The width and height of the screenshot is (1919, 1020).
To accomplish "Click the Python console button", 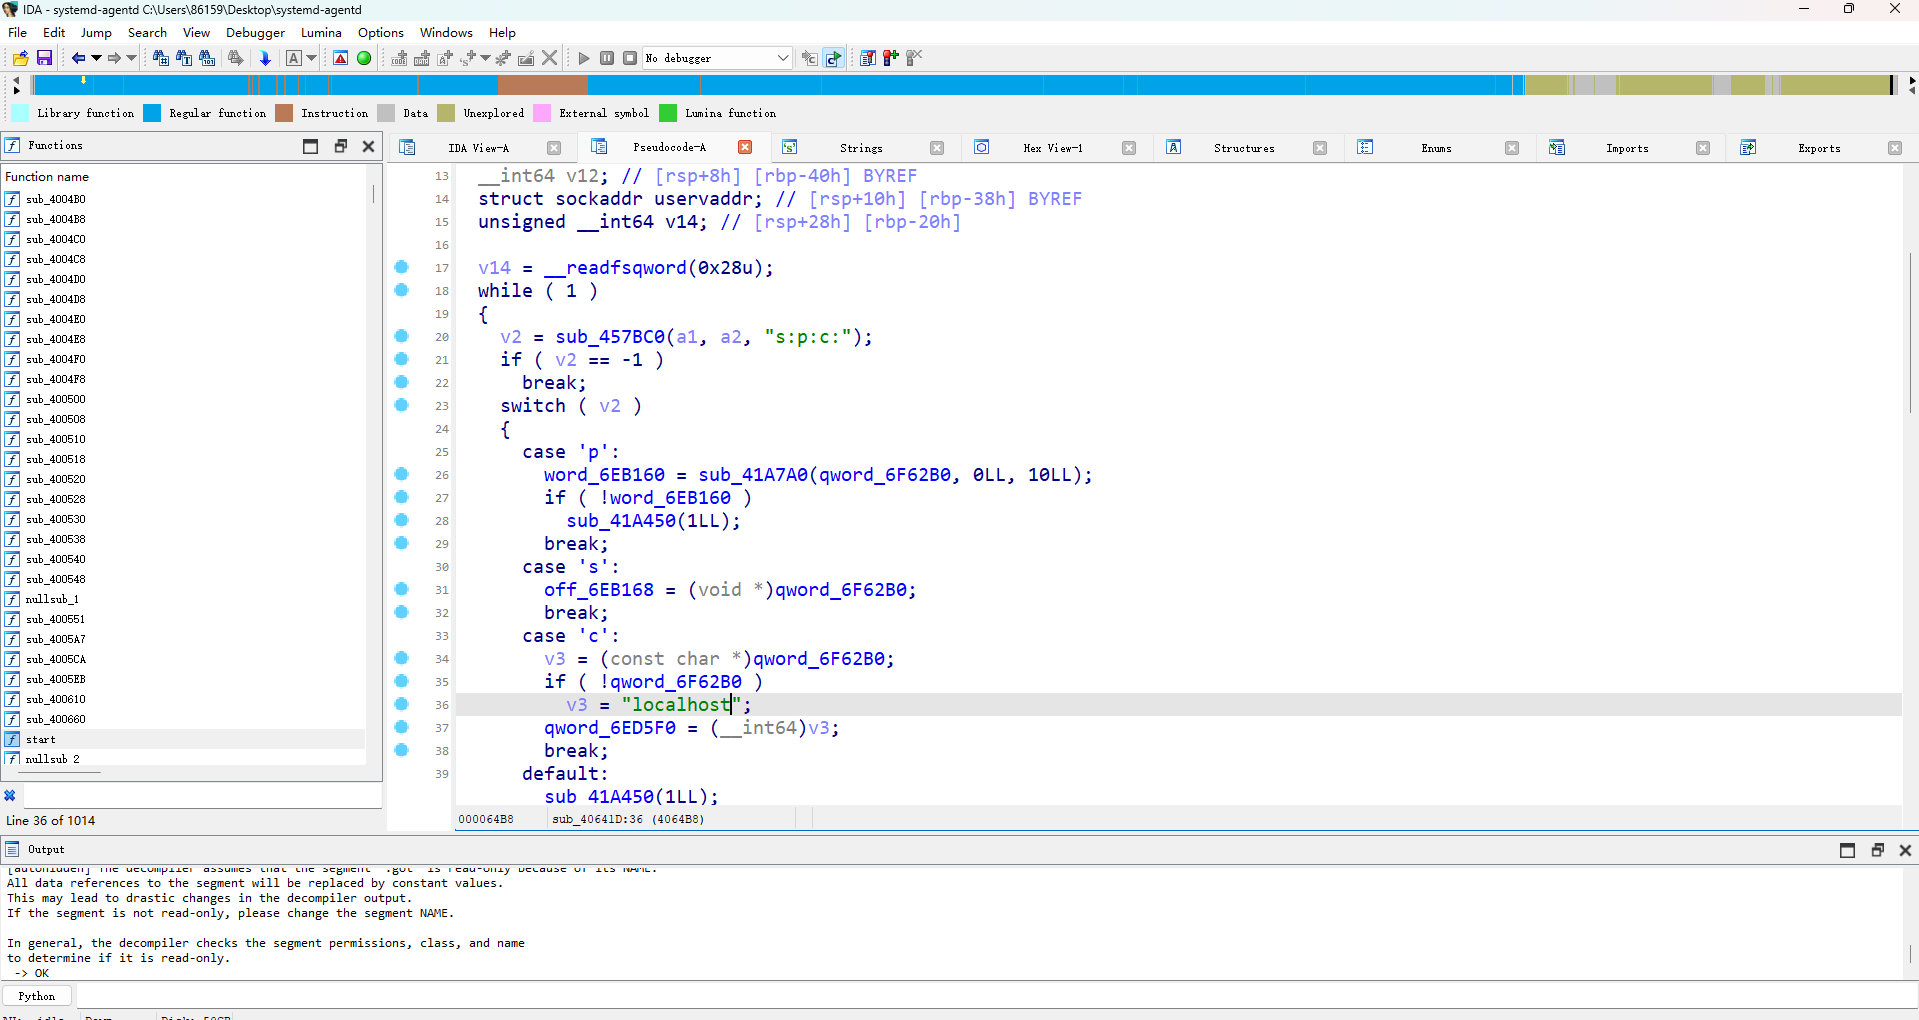I will (37, 996).
